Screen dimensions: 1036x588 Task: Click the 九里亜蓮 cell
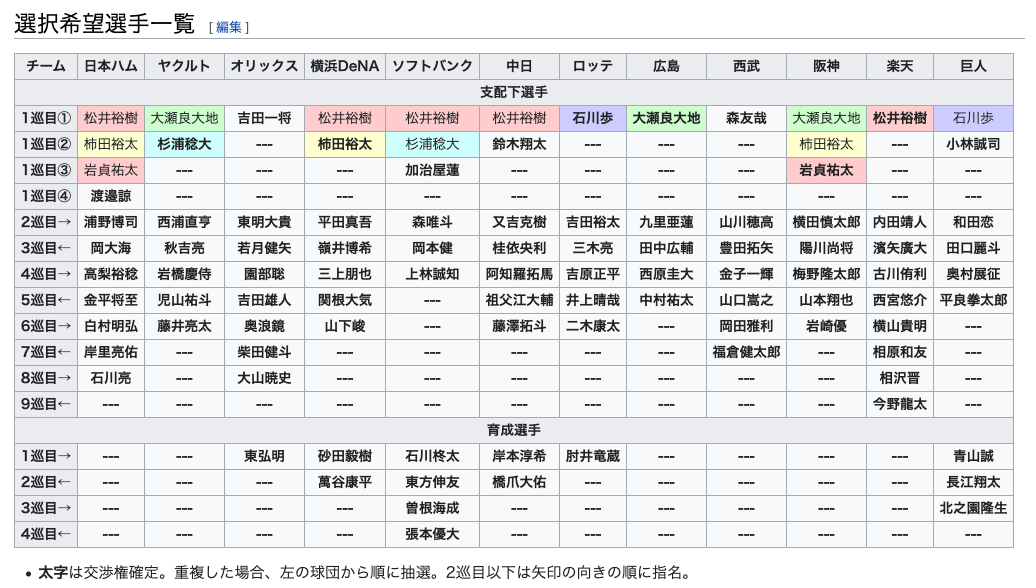point(666,222)
